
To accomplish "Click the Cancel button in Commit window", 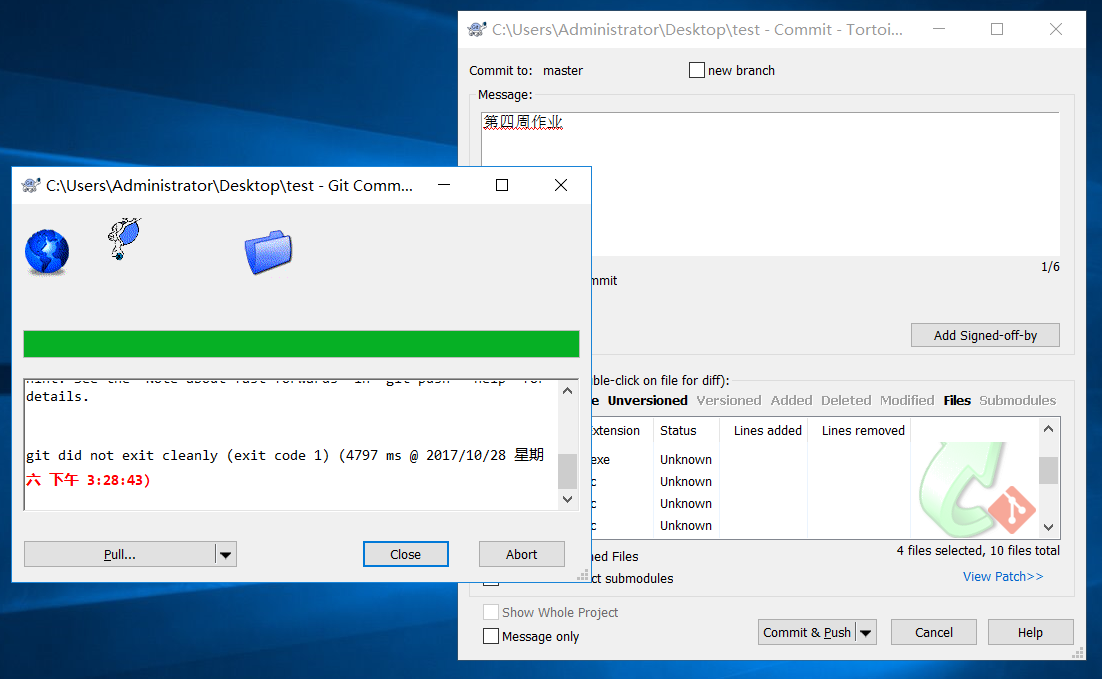I will pyautogui.click(x=934, y=633).
